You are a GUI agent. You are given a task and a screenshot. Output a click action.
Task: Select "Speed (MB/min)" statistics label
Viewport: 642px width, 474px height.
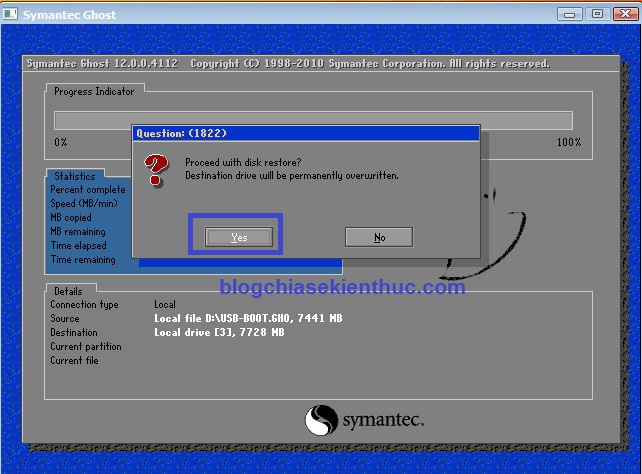tap(84, 203)
